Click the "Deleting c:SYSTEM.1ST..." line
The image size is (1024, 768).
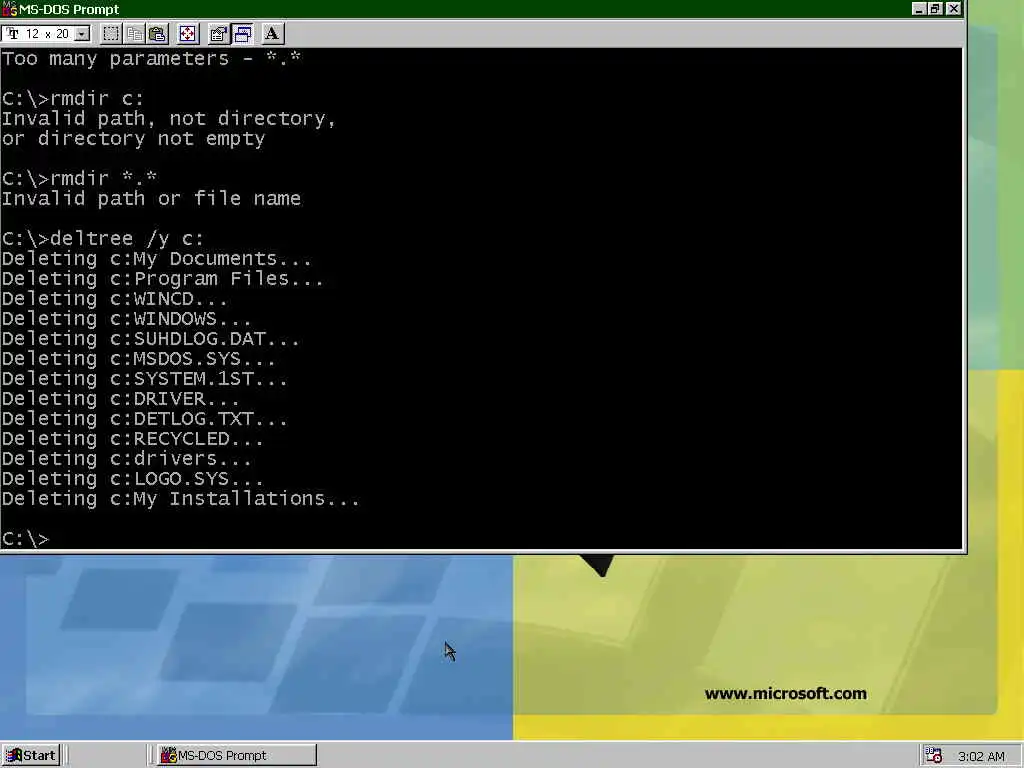[x=144, y=379]
